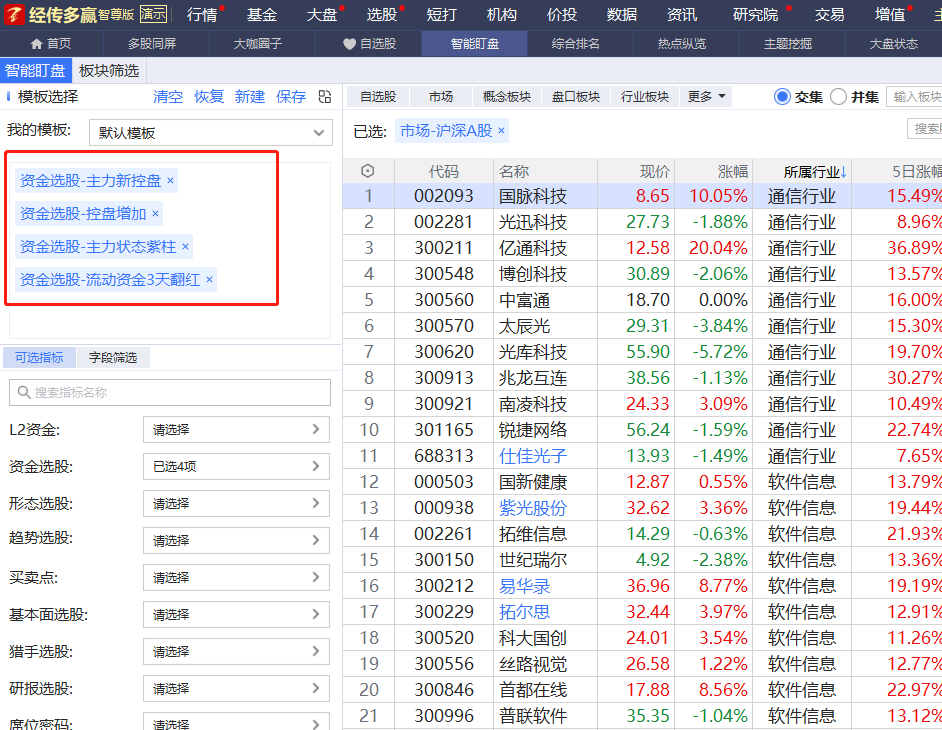Click 盘口板块 filter button
942x730 pixels.
(x=576, y=97)
